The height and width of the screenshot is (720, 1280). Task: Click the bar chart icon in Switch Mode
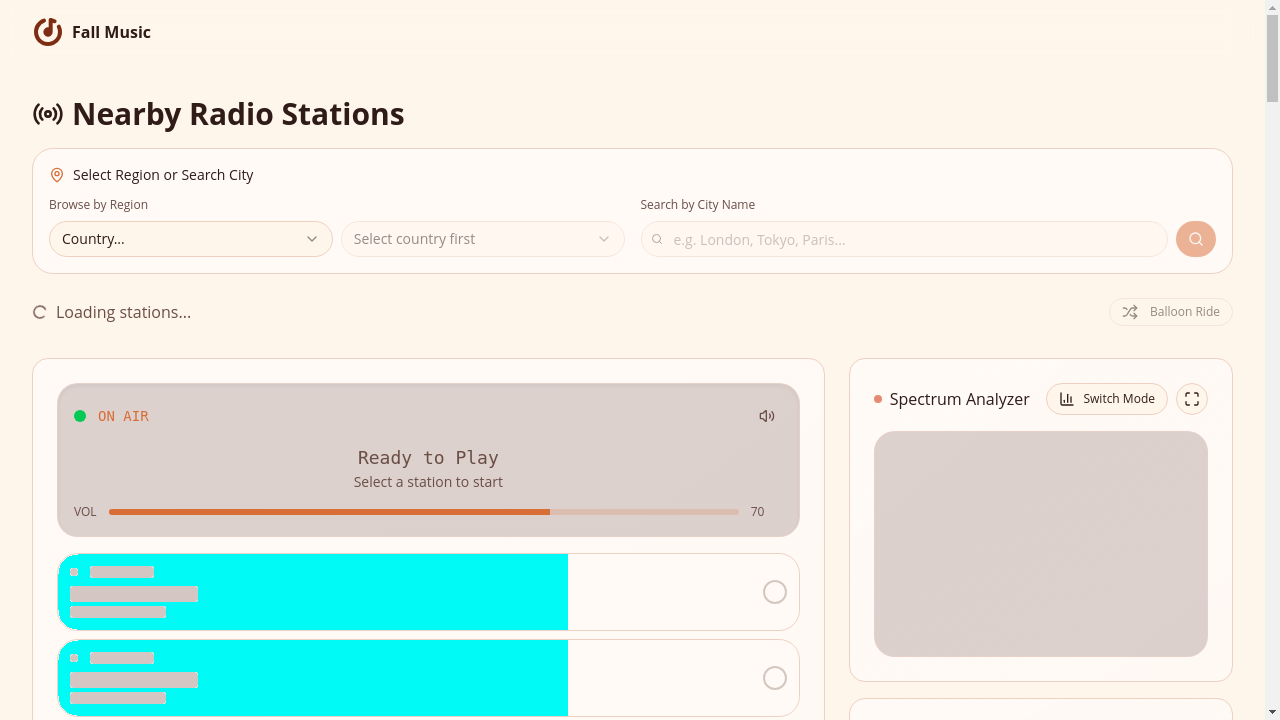point(1067,399)
